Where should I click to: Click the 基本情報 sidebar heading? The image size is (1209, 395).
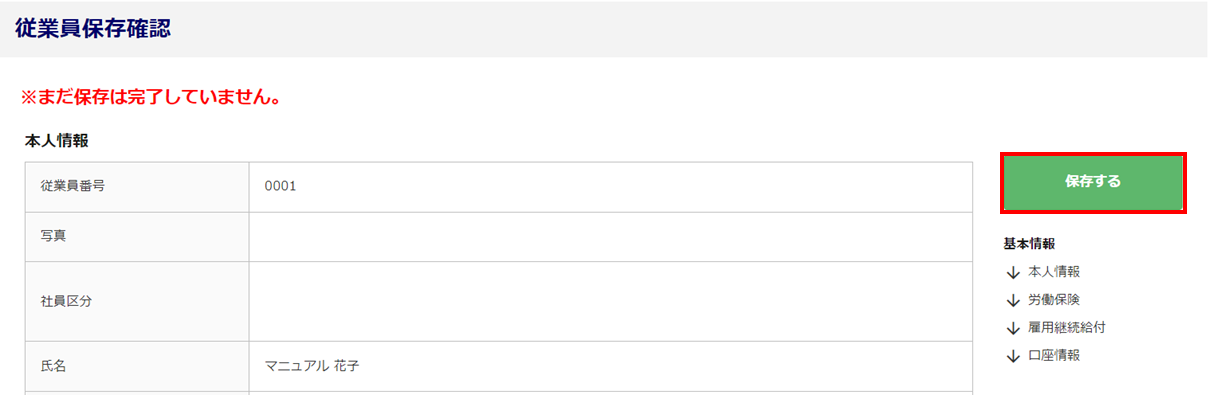click(x=1029, y=243)
